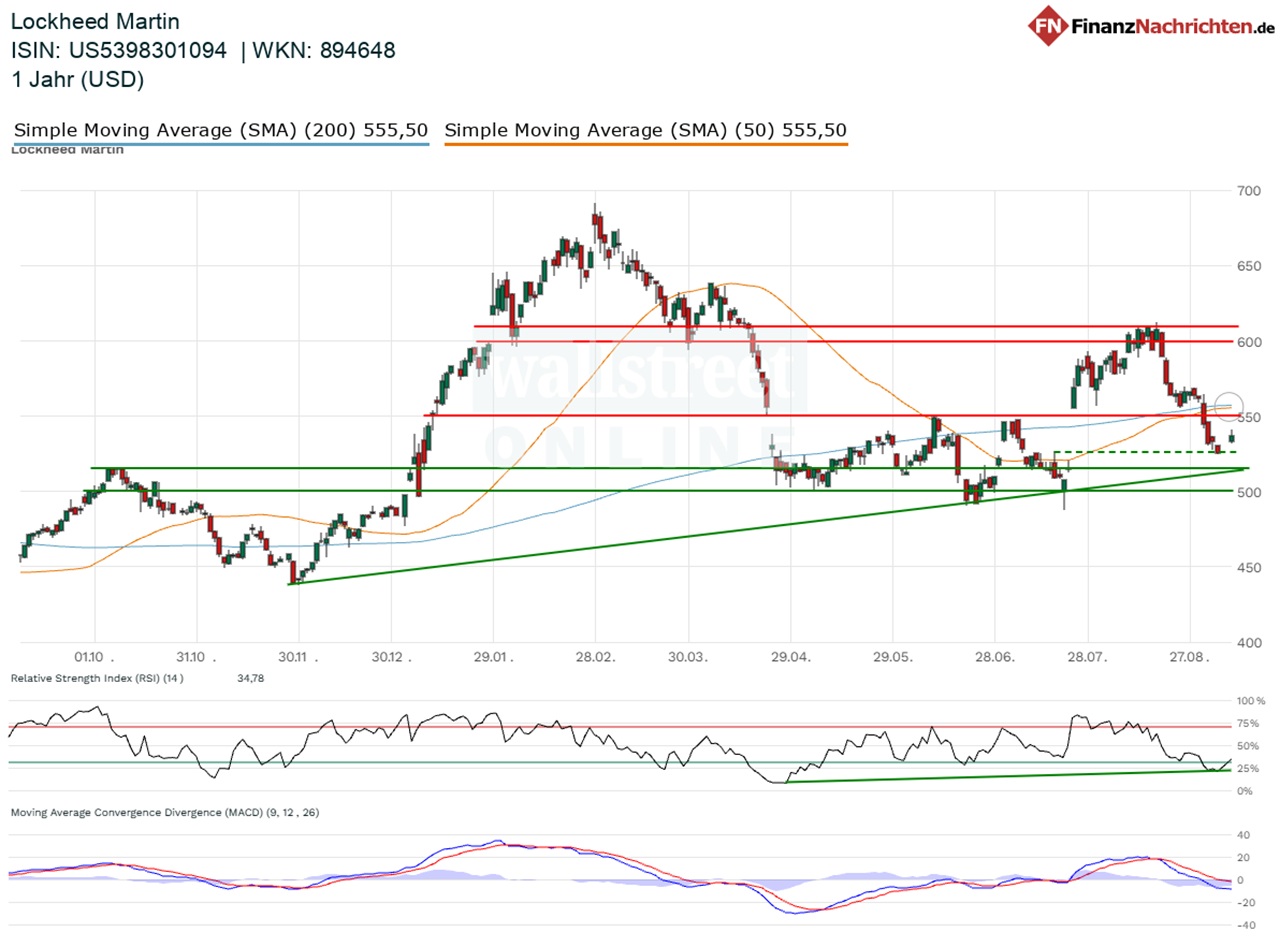Click the 400 price axis label
Screen dimensions: 1280x940
(x=1247, y=642)
